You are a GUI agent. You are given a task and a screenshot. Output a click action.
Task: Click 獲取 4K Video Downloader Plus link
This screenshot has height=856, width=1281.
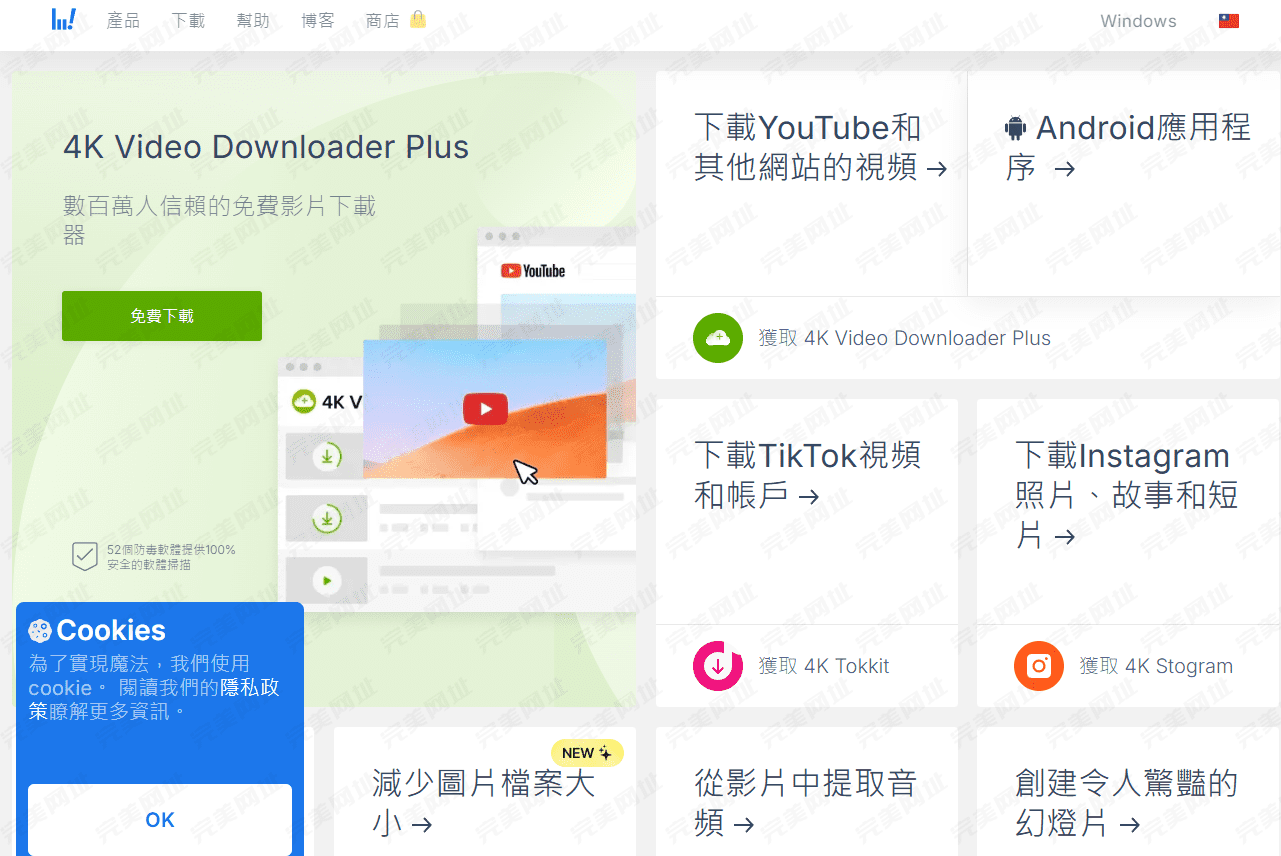(905, 338)
